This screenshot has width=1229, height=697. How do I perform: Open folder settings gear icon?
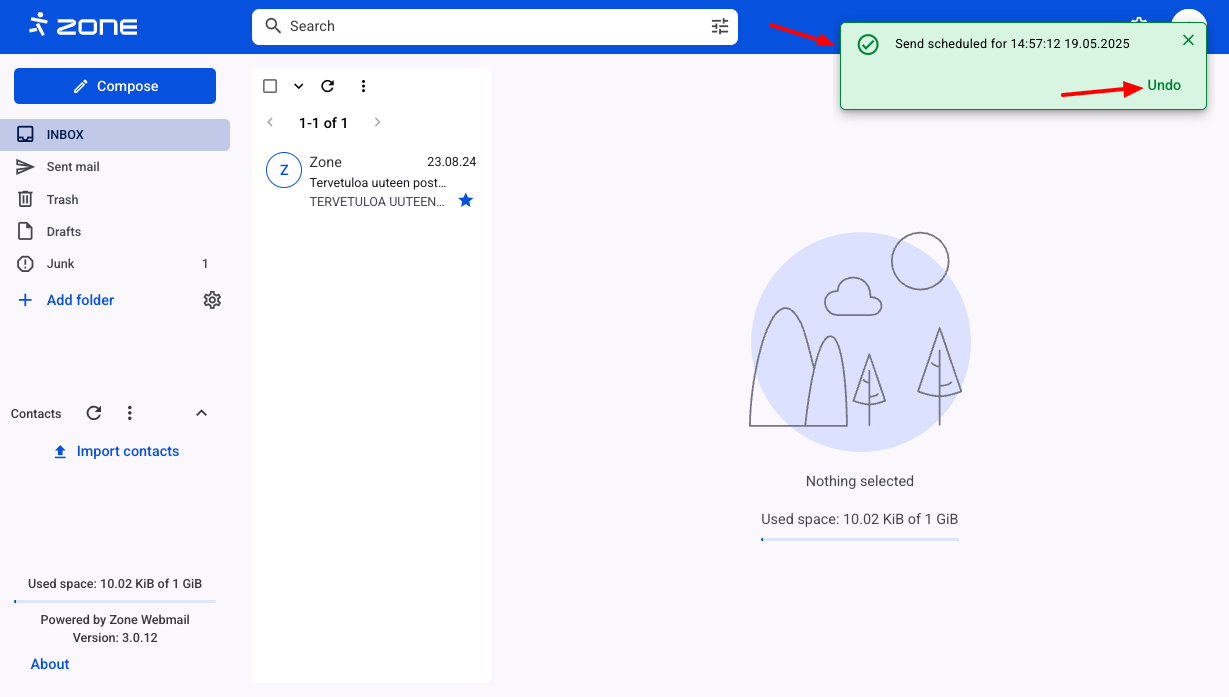pos(212,300)
